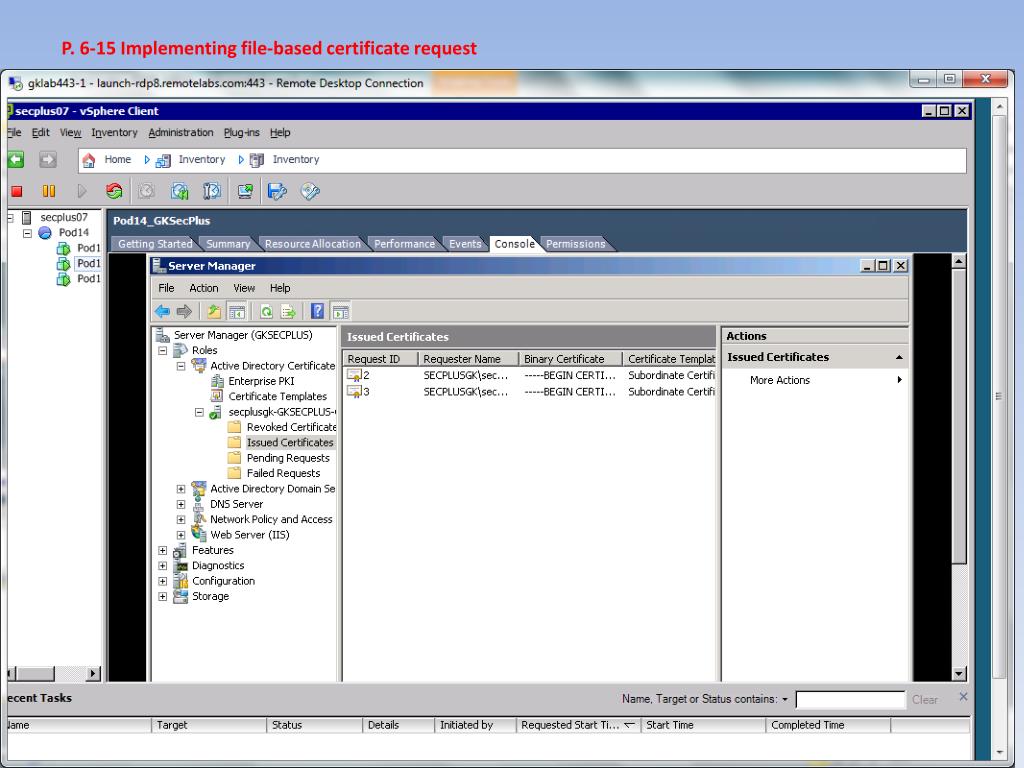1024x768 pixels.
Task: Expand the Features node
Action: (163, 551)
